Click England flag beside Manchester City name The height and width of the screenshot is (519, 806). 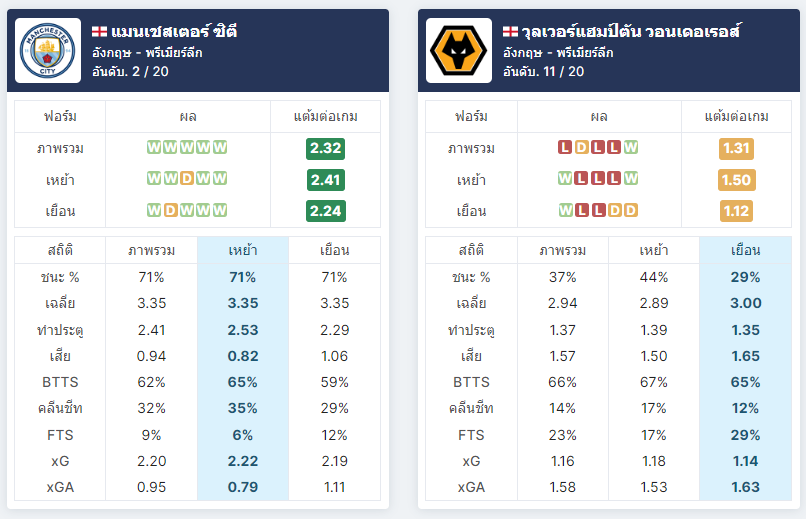coord(99,32)
